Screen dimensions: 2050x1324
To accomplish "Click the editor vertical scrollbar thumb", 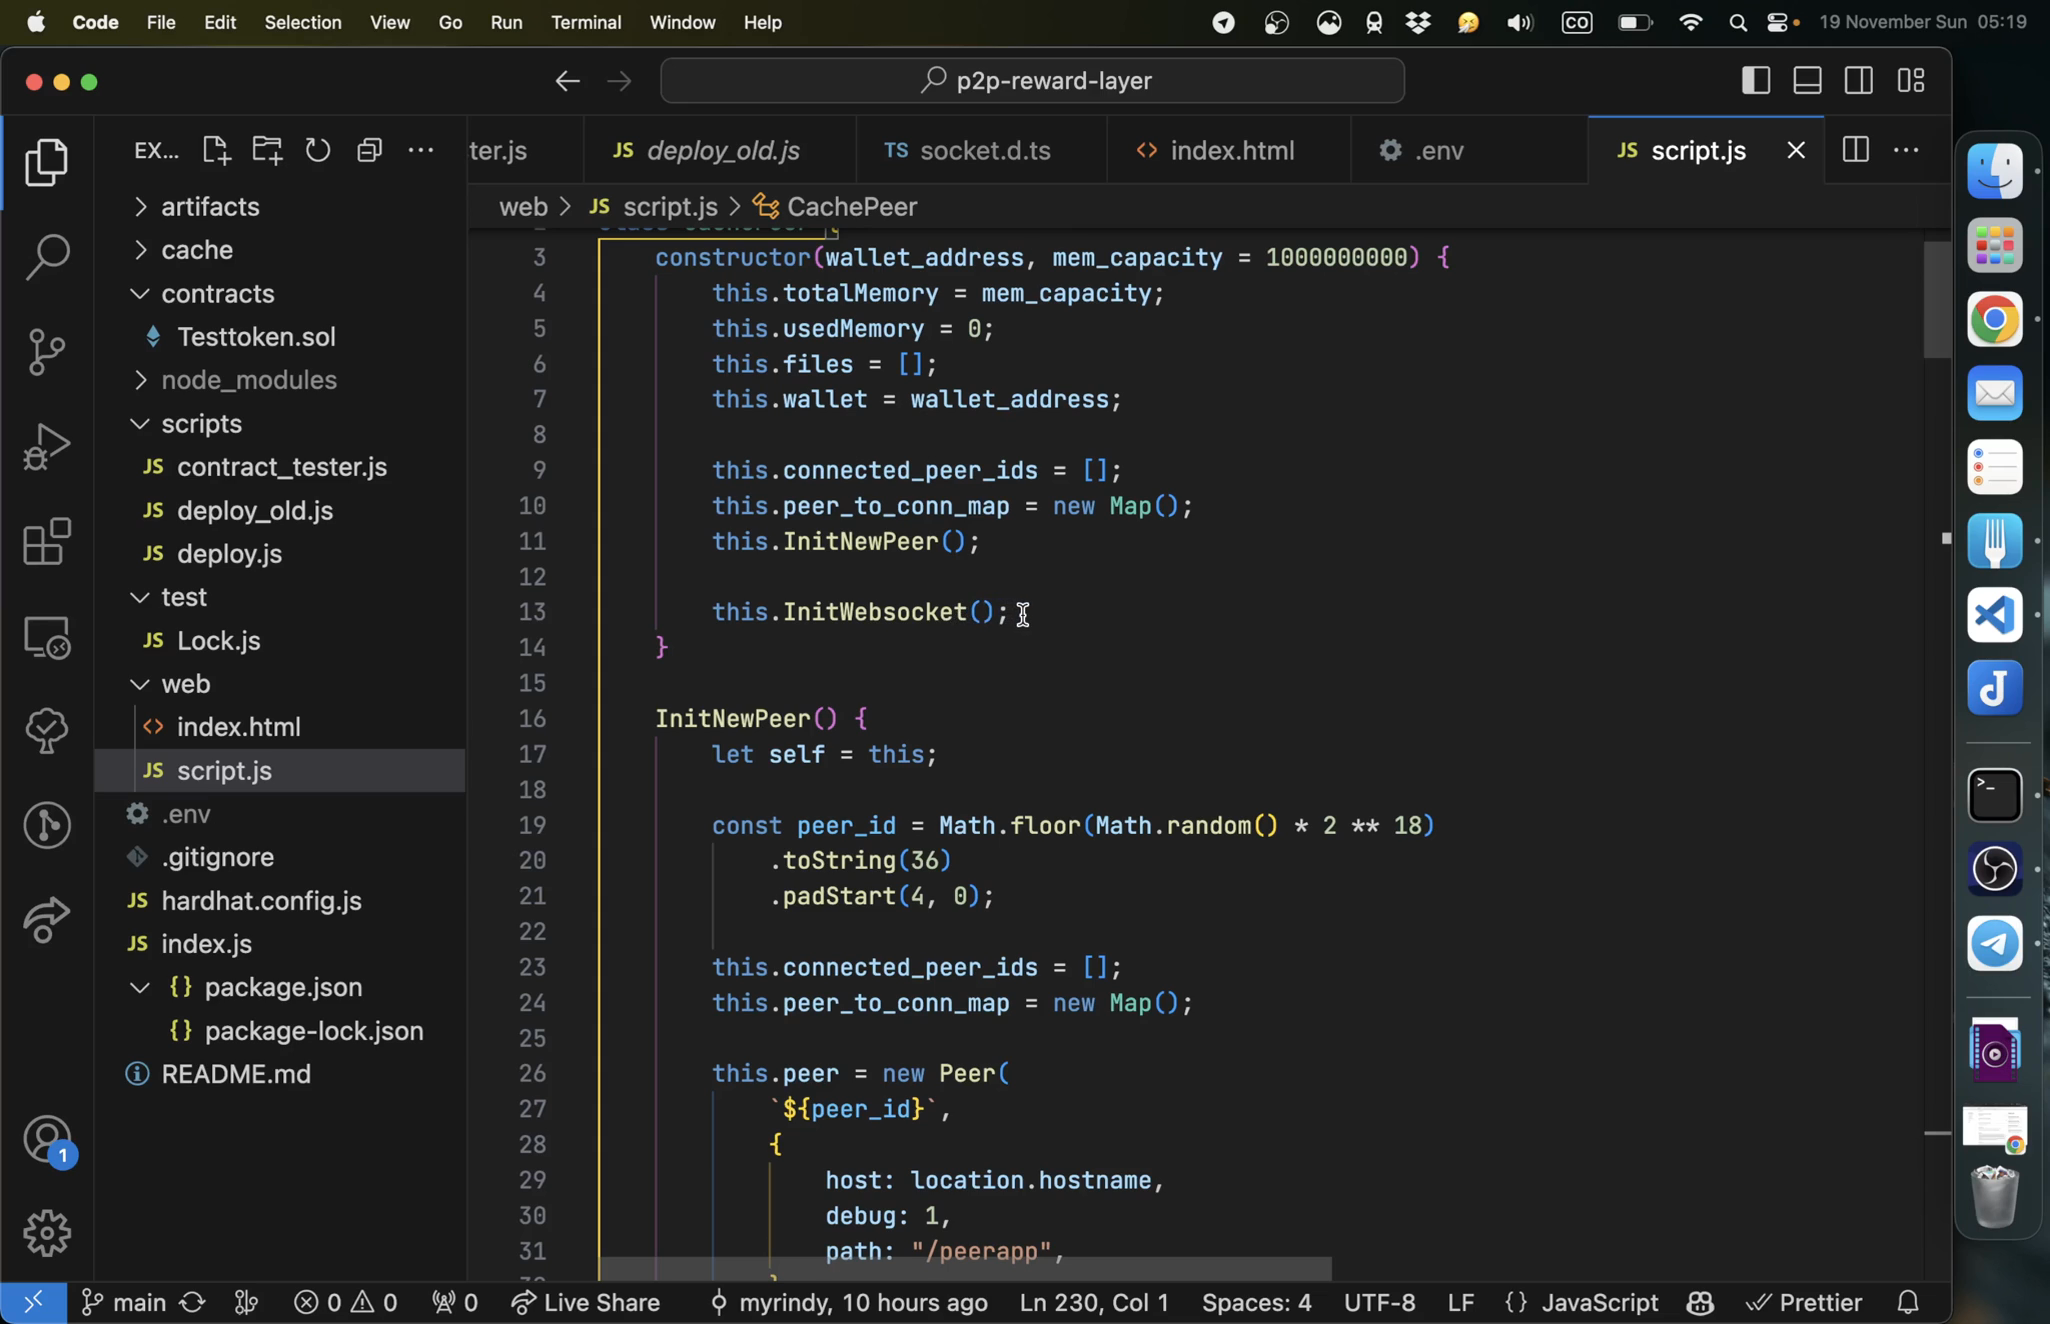I will click(1937, 300).
